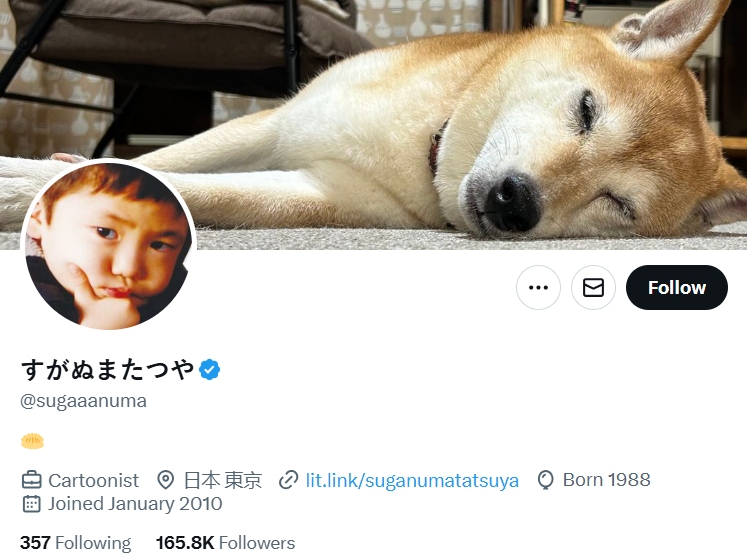Click the display name すがぬまたつや
This screenshot has width=747, height=560.
pyautogui.click(x=108, y=369)
